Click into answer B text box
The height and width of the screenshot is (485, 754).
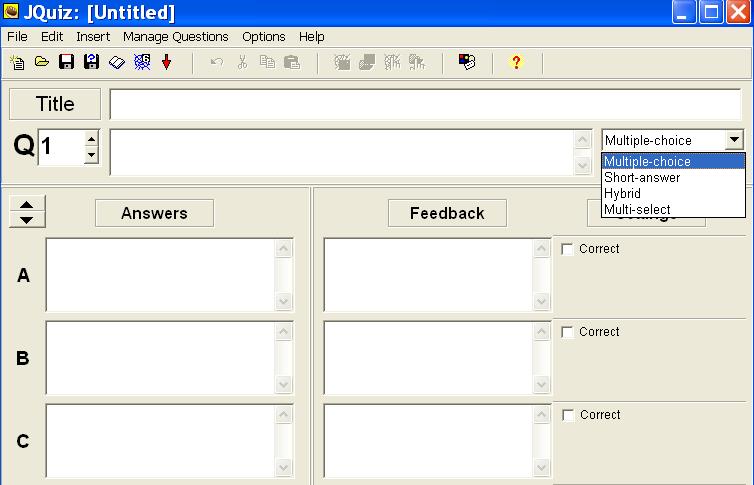(x=161, y=358)
